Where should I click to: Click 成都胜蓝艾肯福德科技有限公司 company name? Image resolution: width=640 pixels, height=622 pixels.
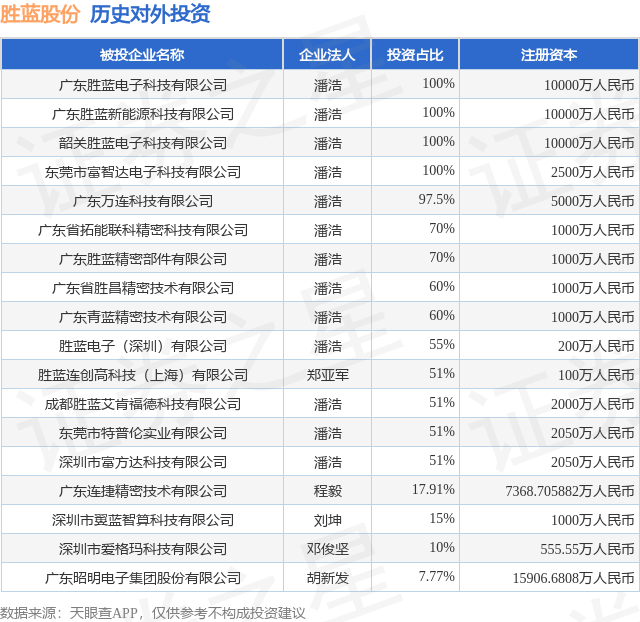pos(142,404)
